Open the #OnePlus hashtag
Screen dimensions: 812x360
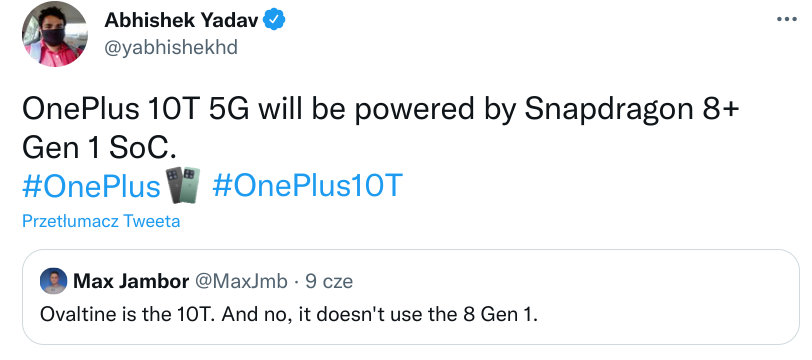pos(91,185)
